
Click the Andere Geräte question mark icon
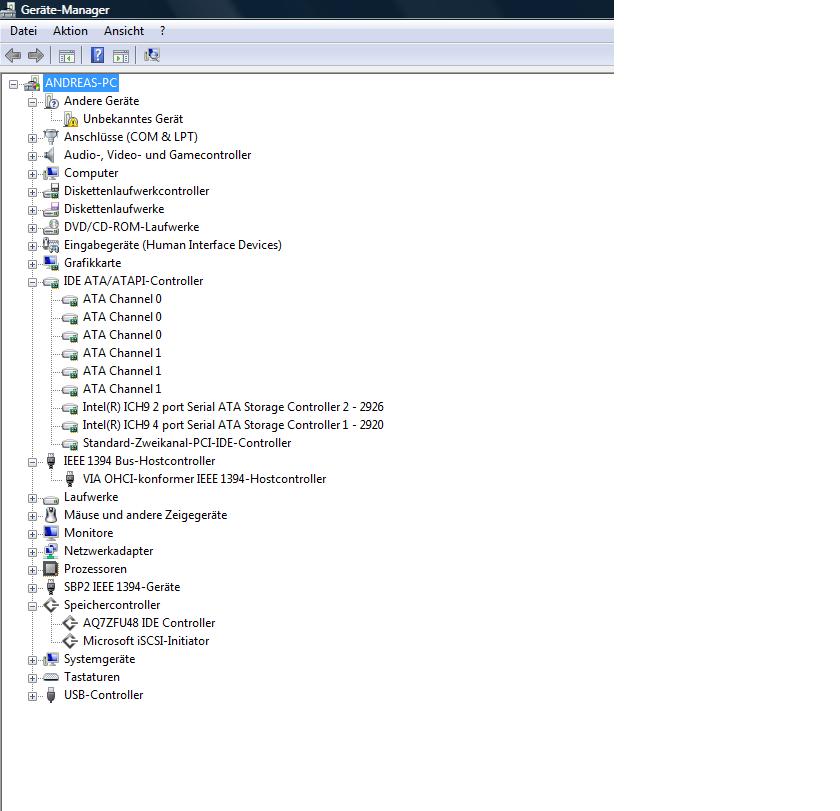tap(51, 101)
